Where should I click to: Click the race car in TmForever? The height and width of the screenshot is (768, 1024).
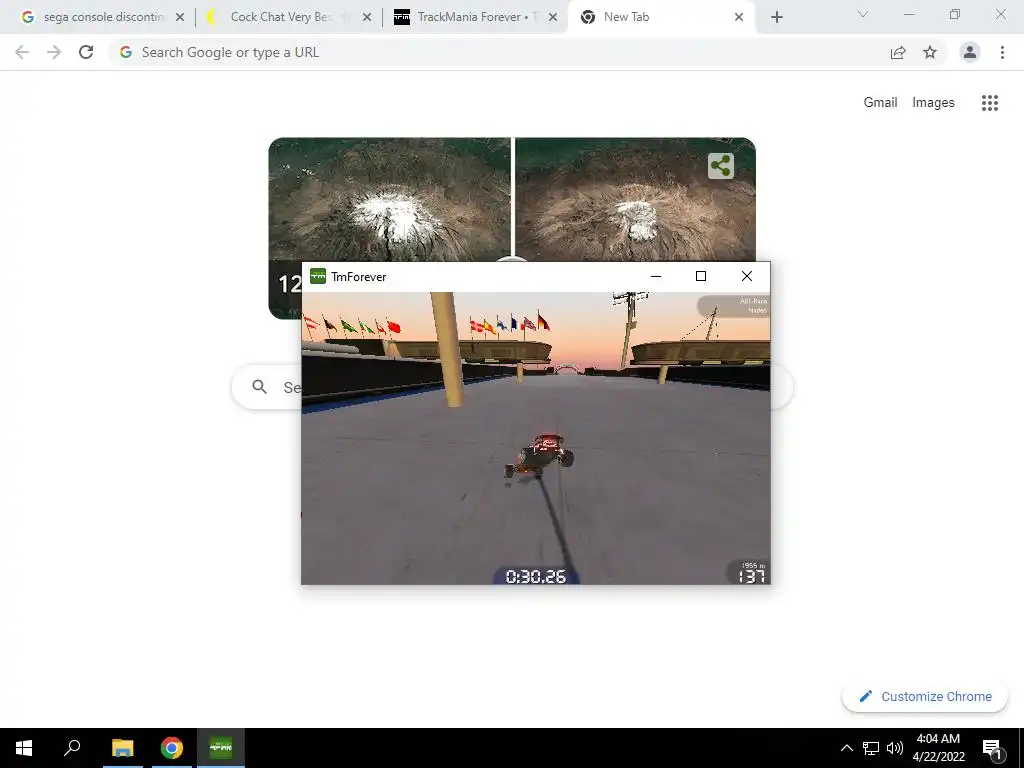point(539,457)
